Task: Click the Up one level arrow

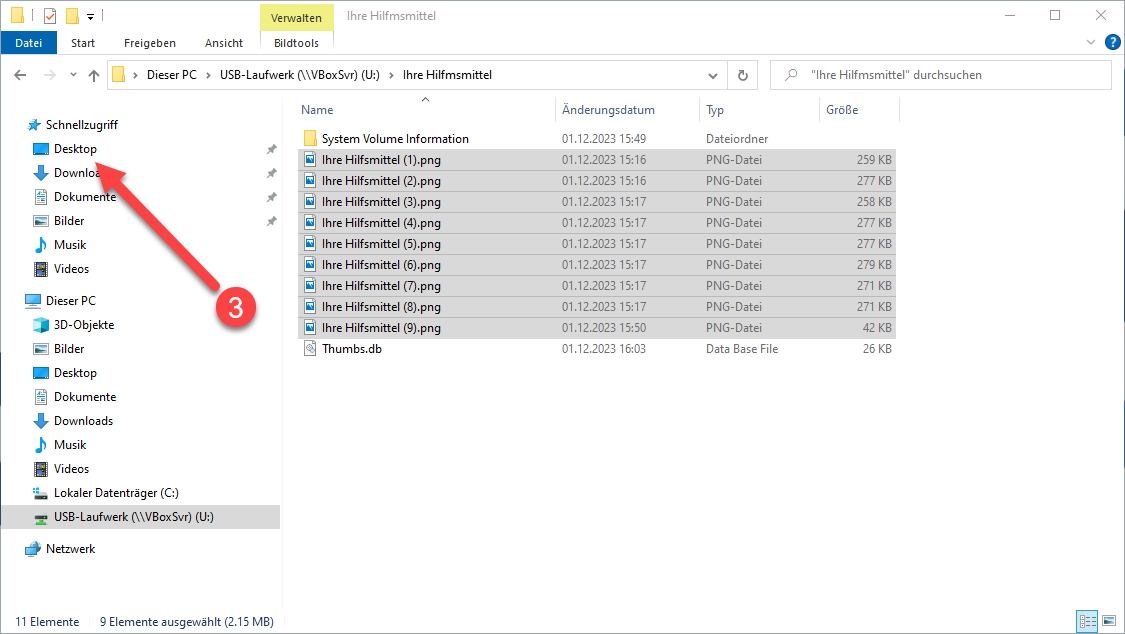Action: point(94,75)
